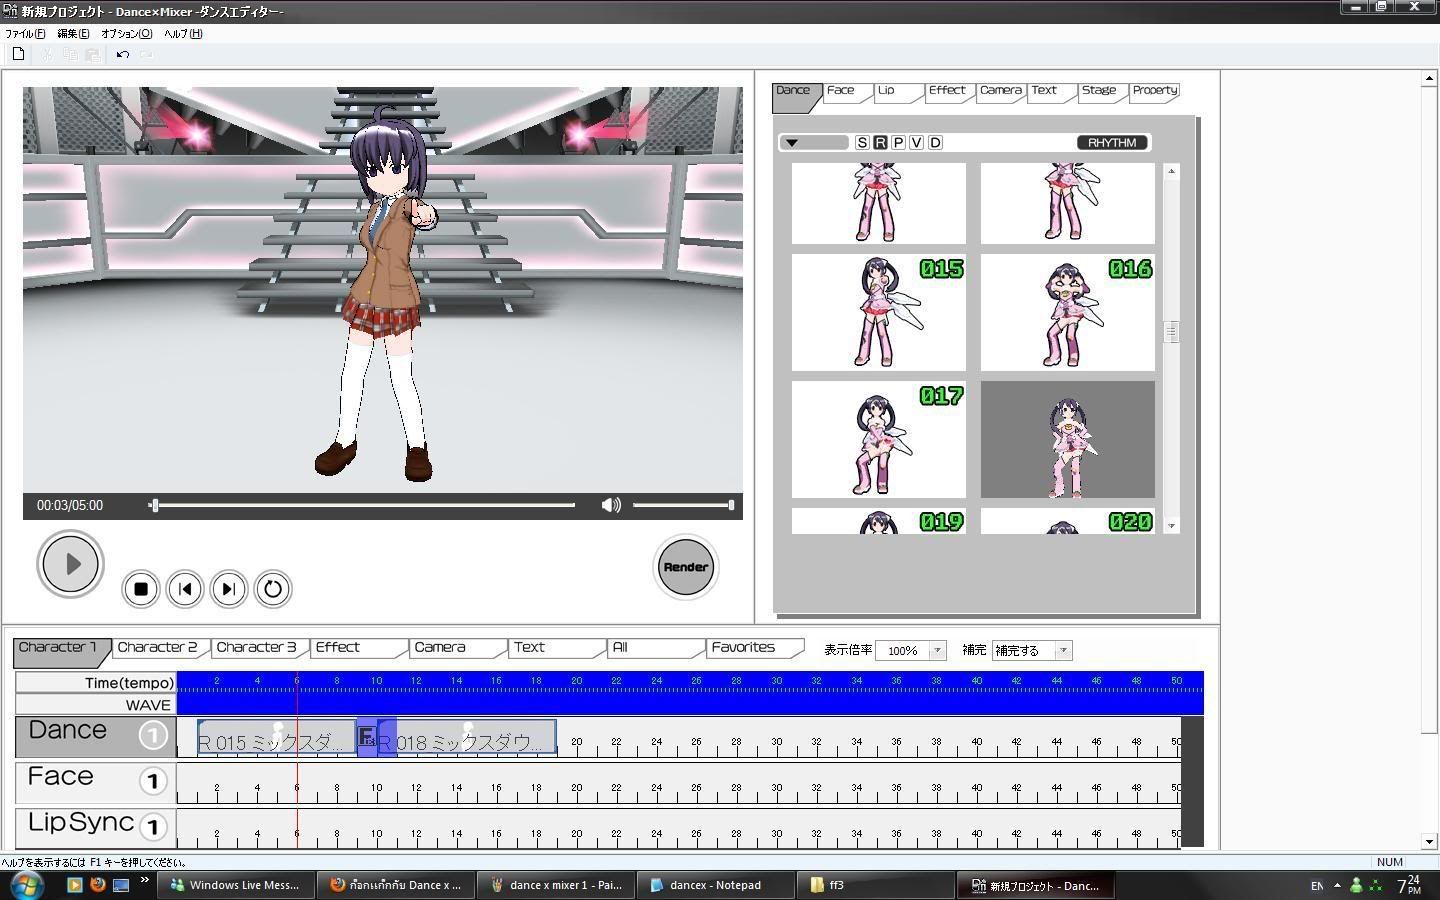Toggle the loop playback button

pyautogui.click(x=273, y=589)
